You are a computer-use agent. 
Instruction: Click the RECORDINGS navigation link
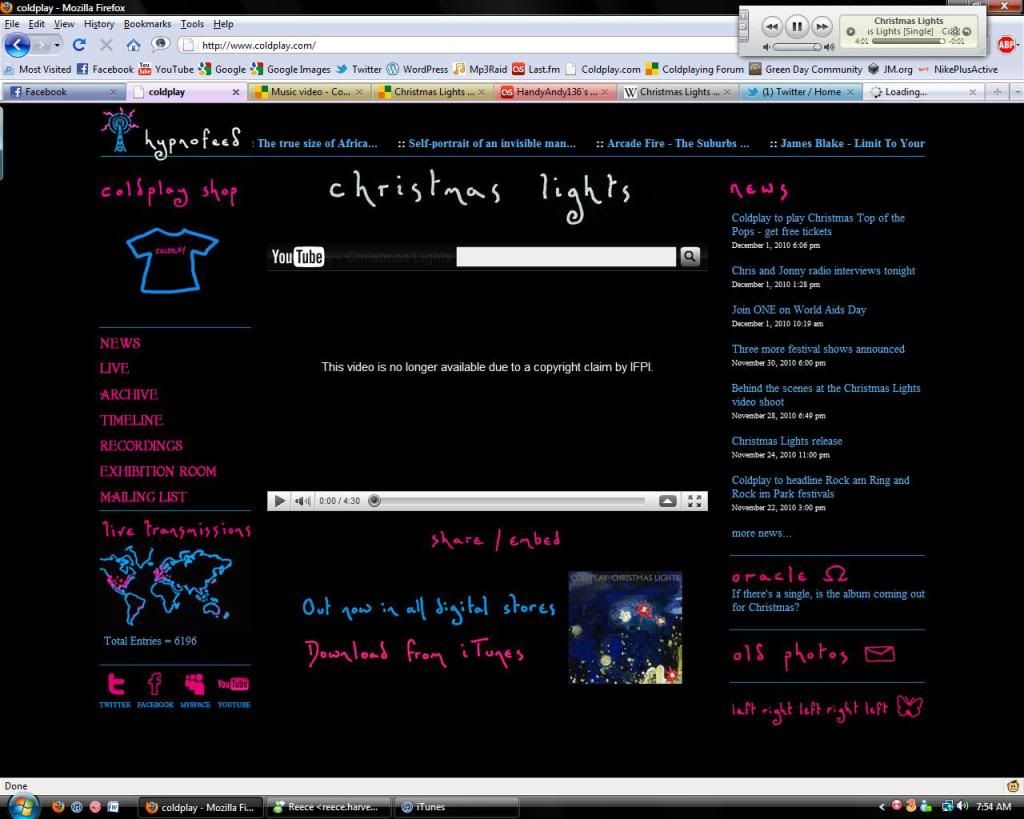tap(141, 446)
